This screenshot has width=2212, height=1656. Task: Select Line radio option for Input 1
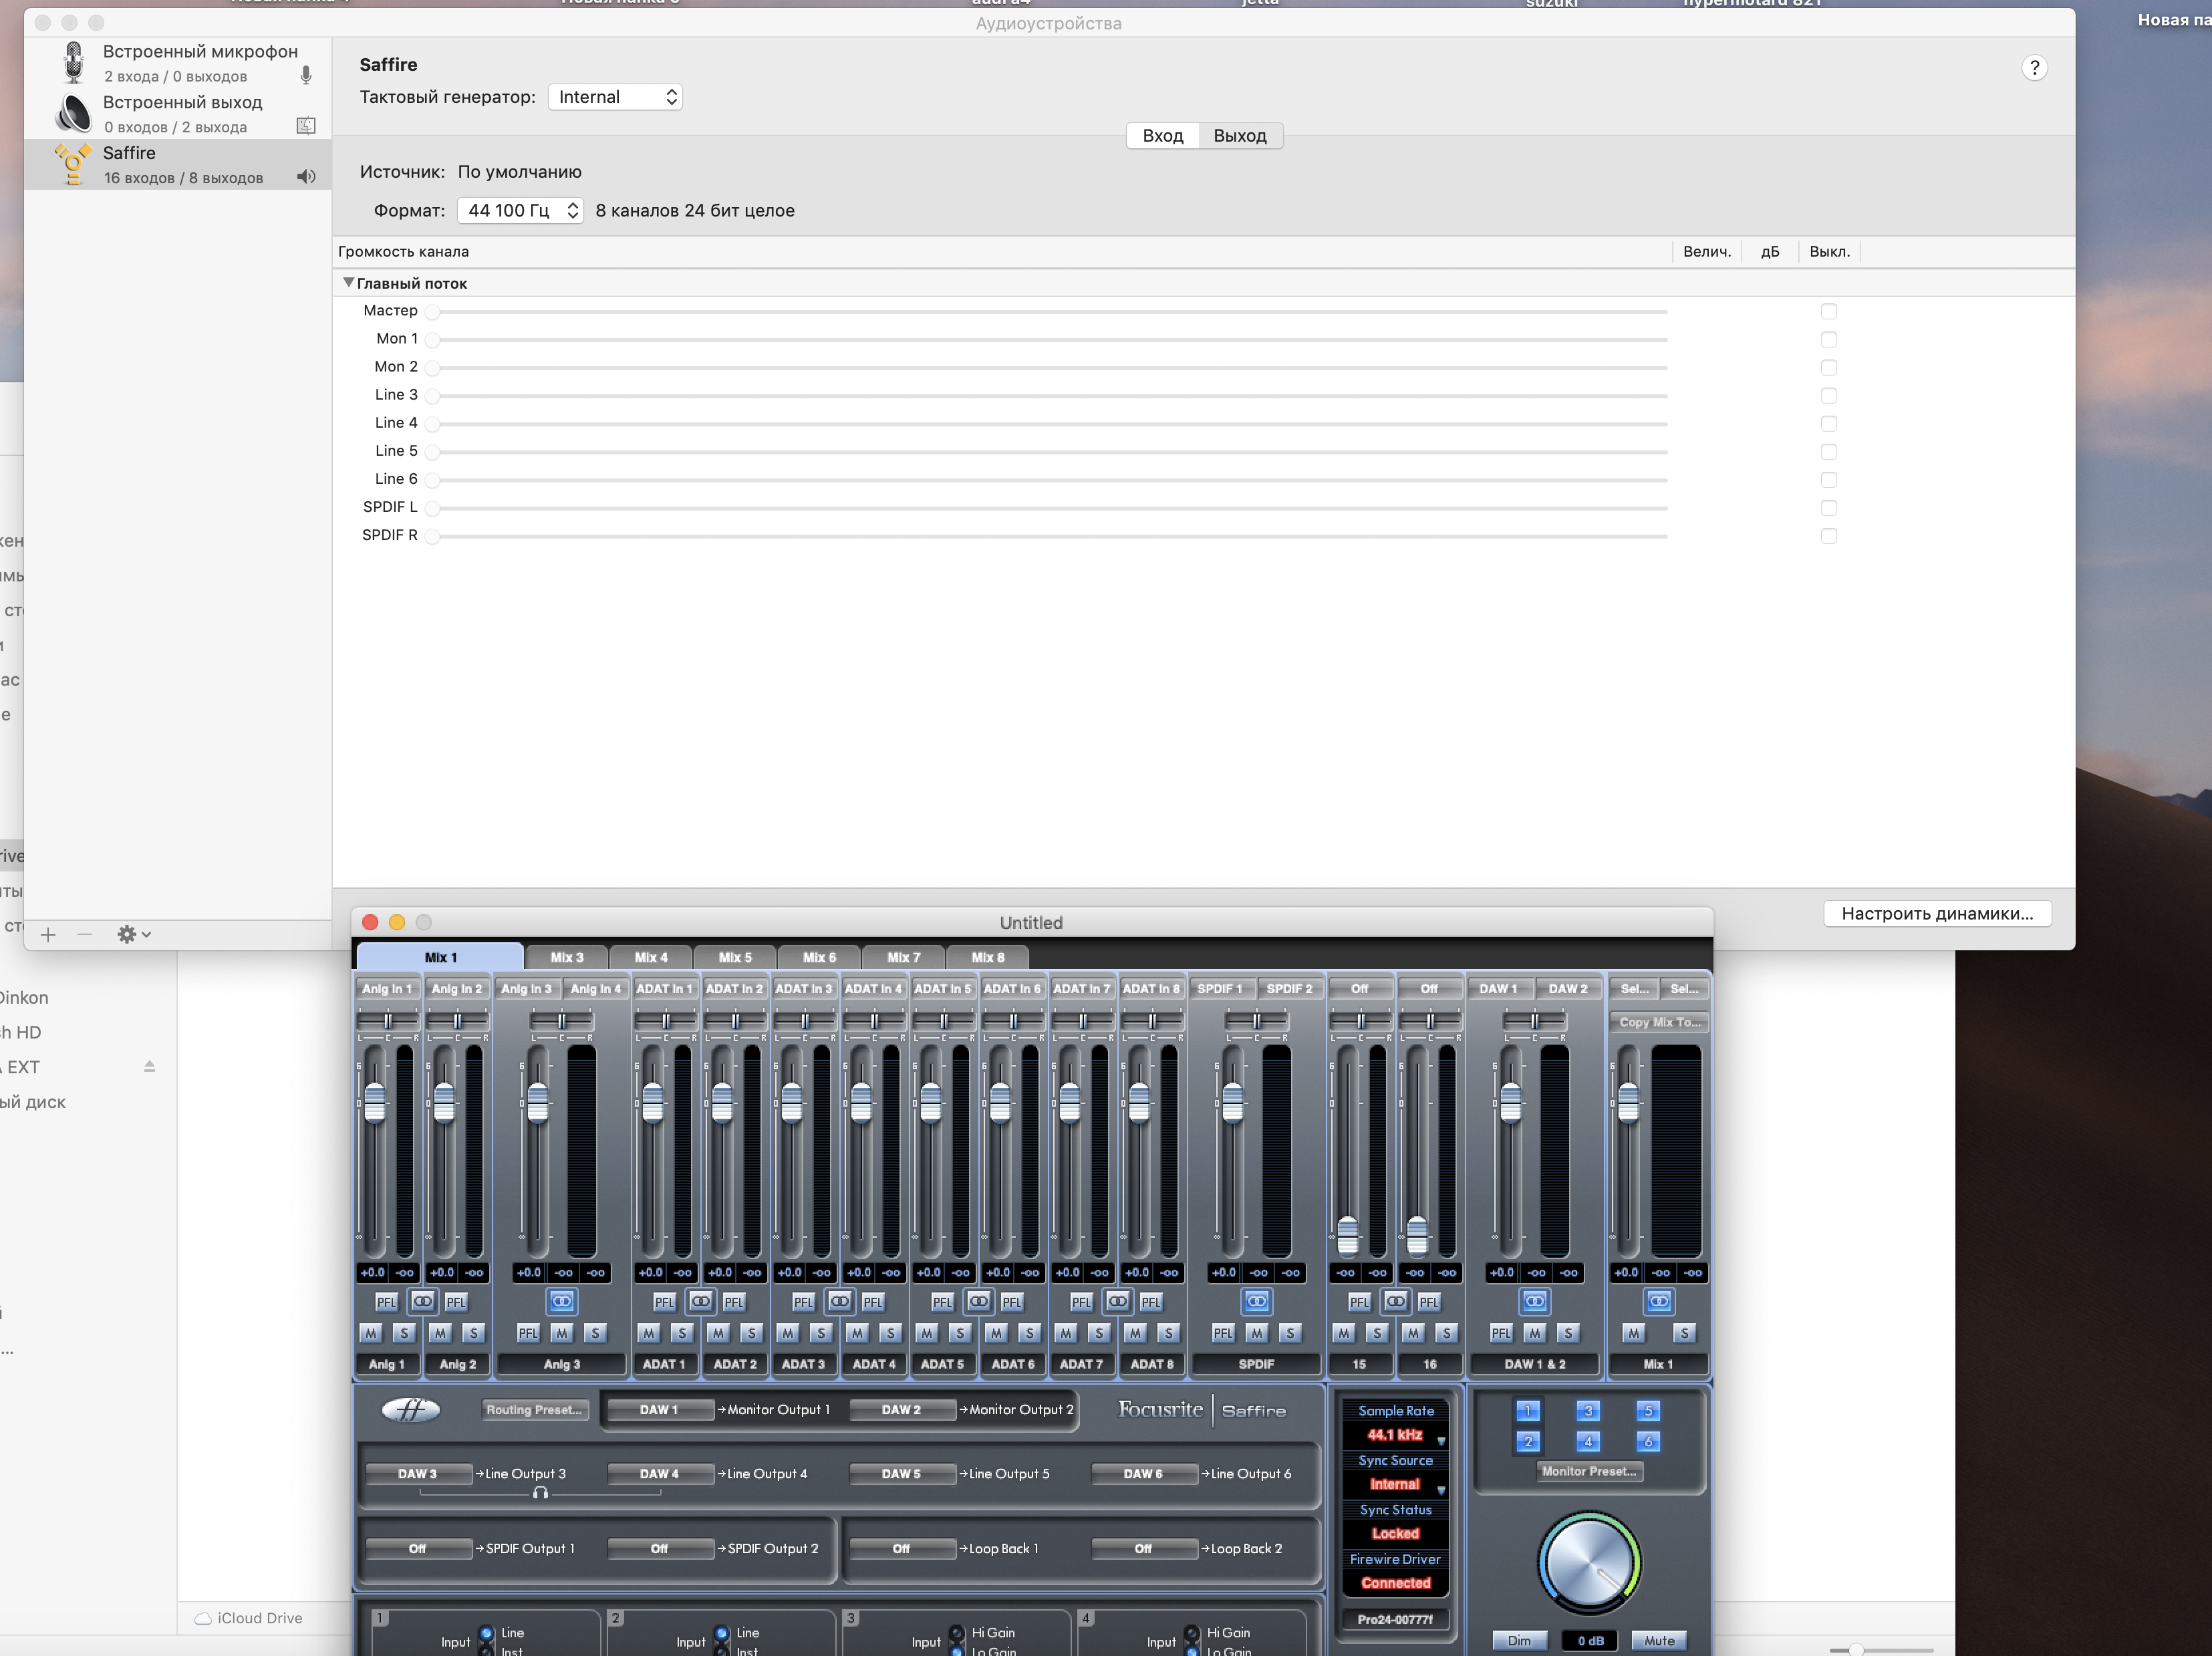point(487,1632)
